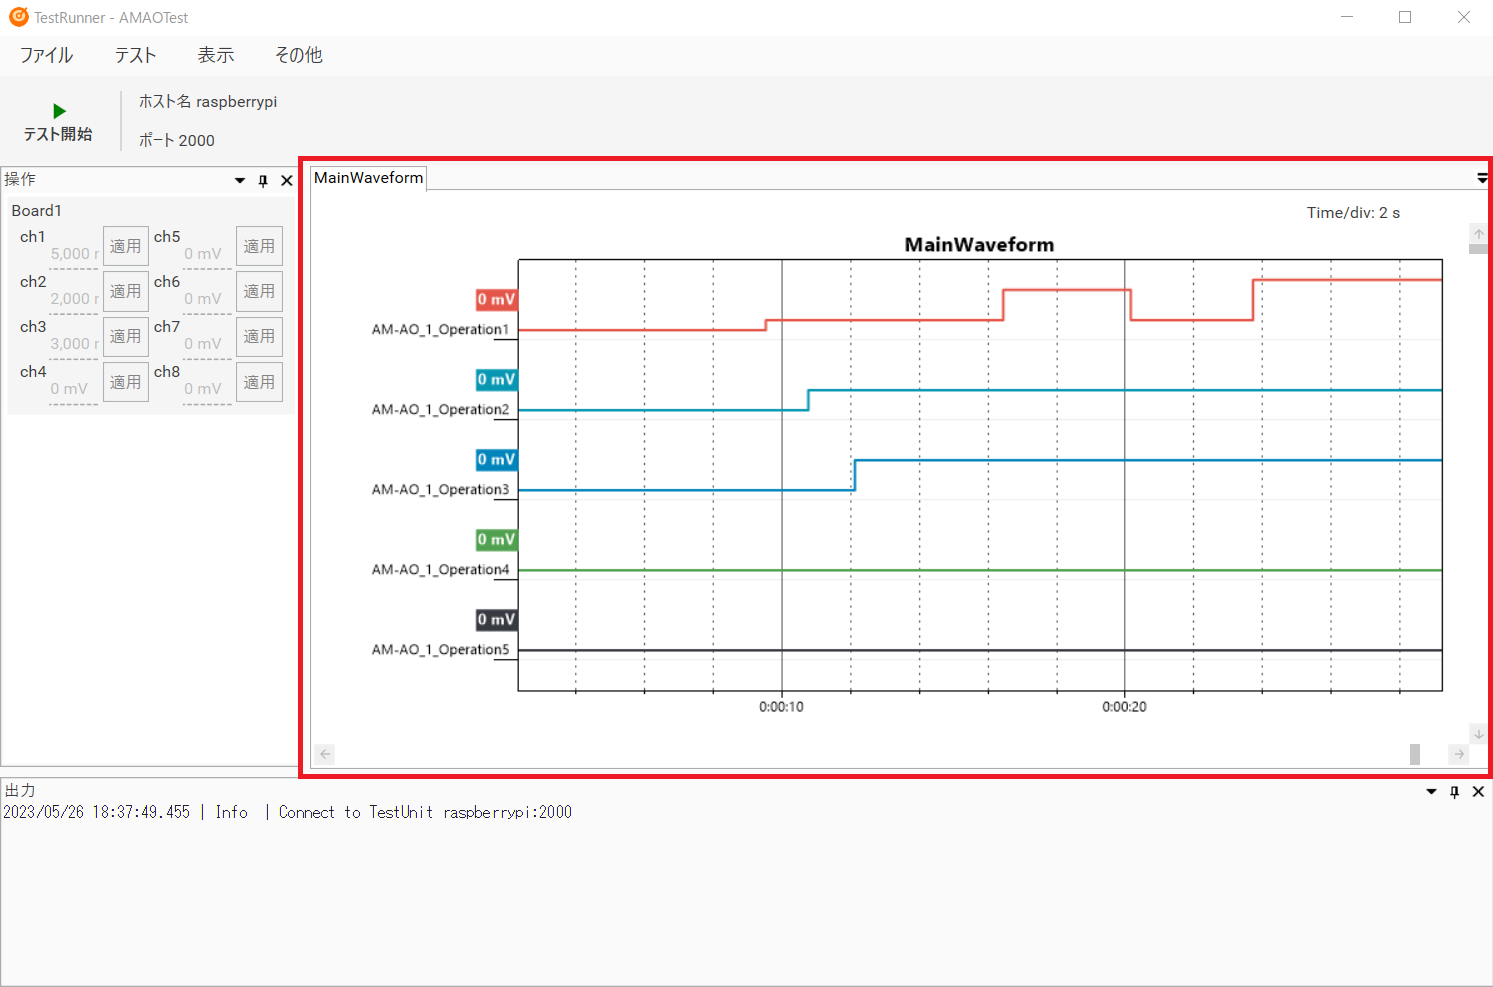Image resolution: width=1493 pixels, height=987 pixels.
Task: Open the ファイル menu
Action: point(46,55)
